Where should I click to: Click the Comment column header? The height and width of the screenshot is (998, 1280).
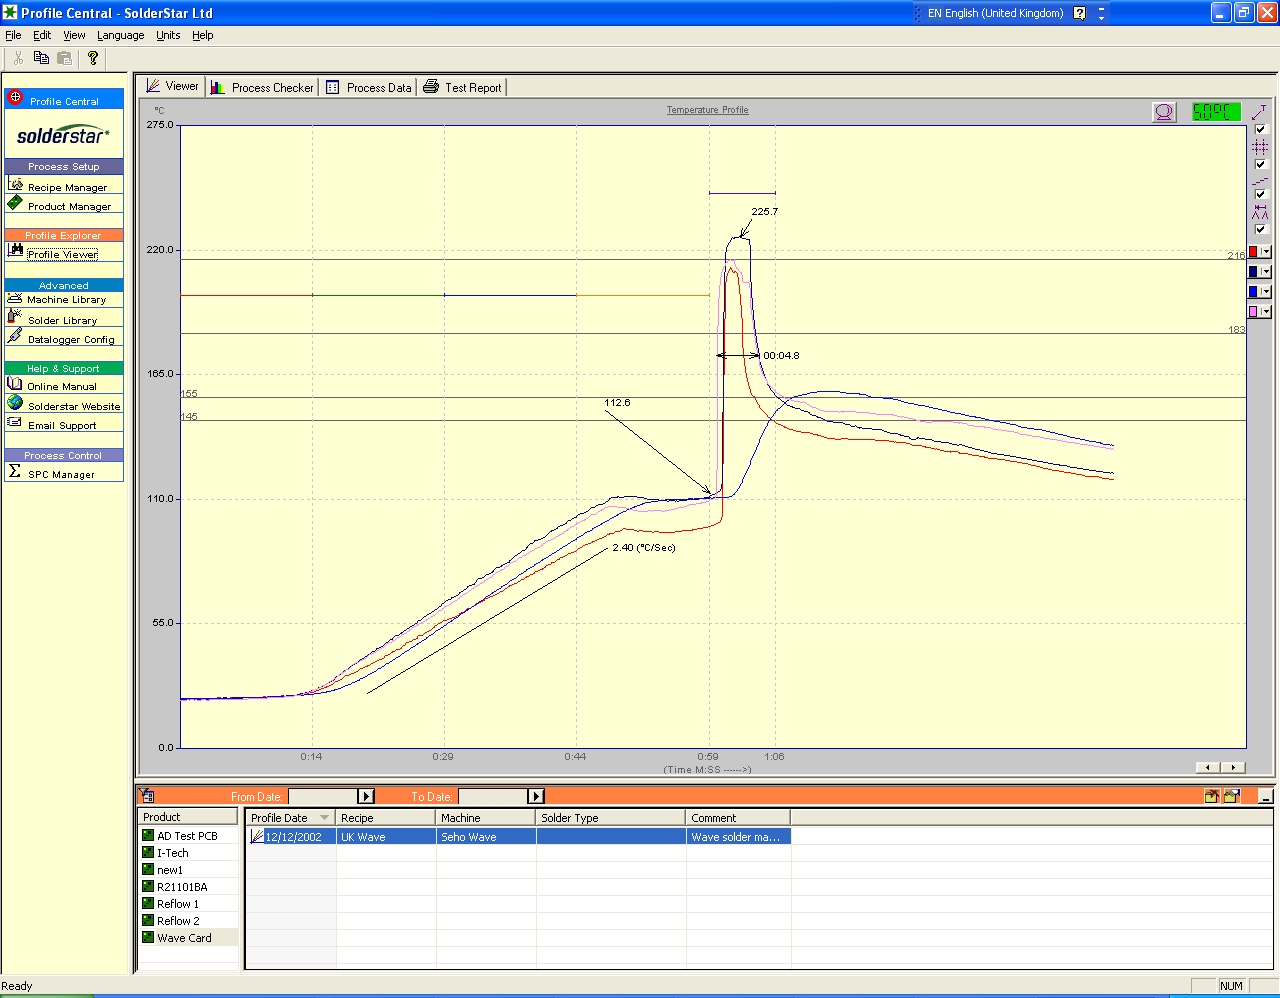pos(738,818)
